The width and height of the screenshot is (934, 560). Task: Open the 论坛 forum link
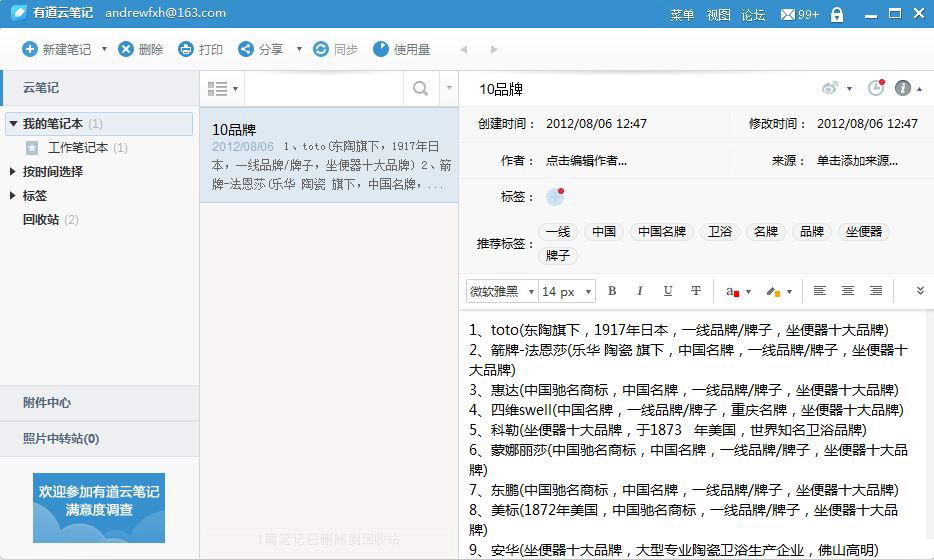tap(753, 14)
